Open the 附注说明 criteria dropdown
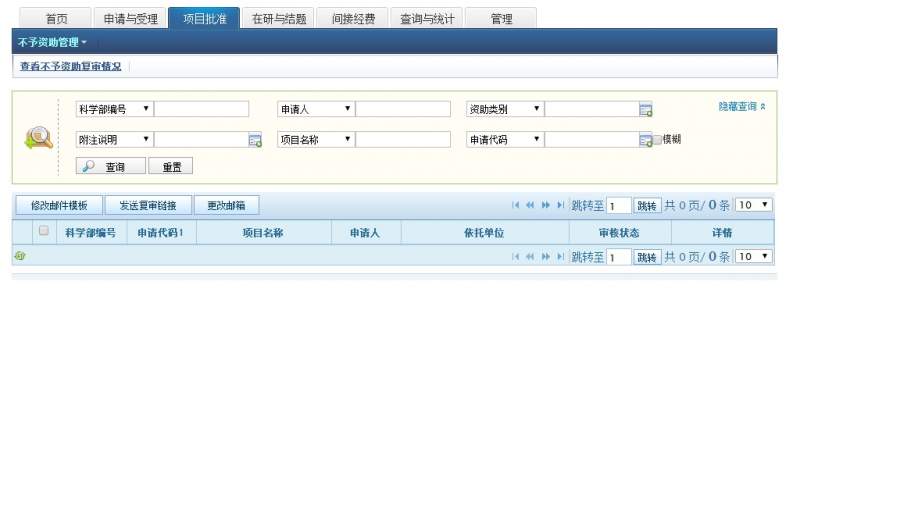Image resolution: width=900 pixels, height=506 pixels. tap(114, 139)
